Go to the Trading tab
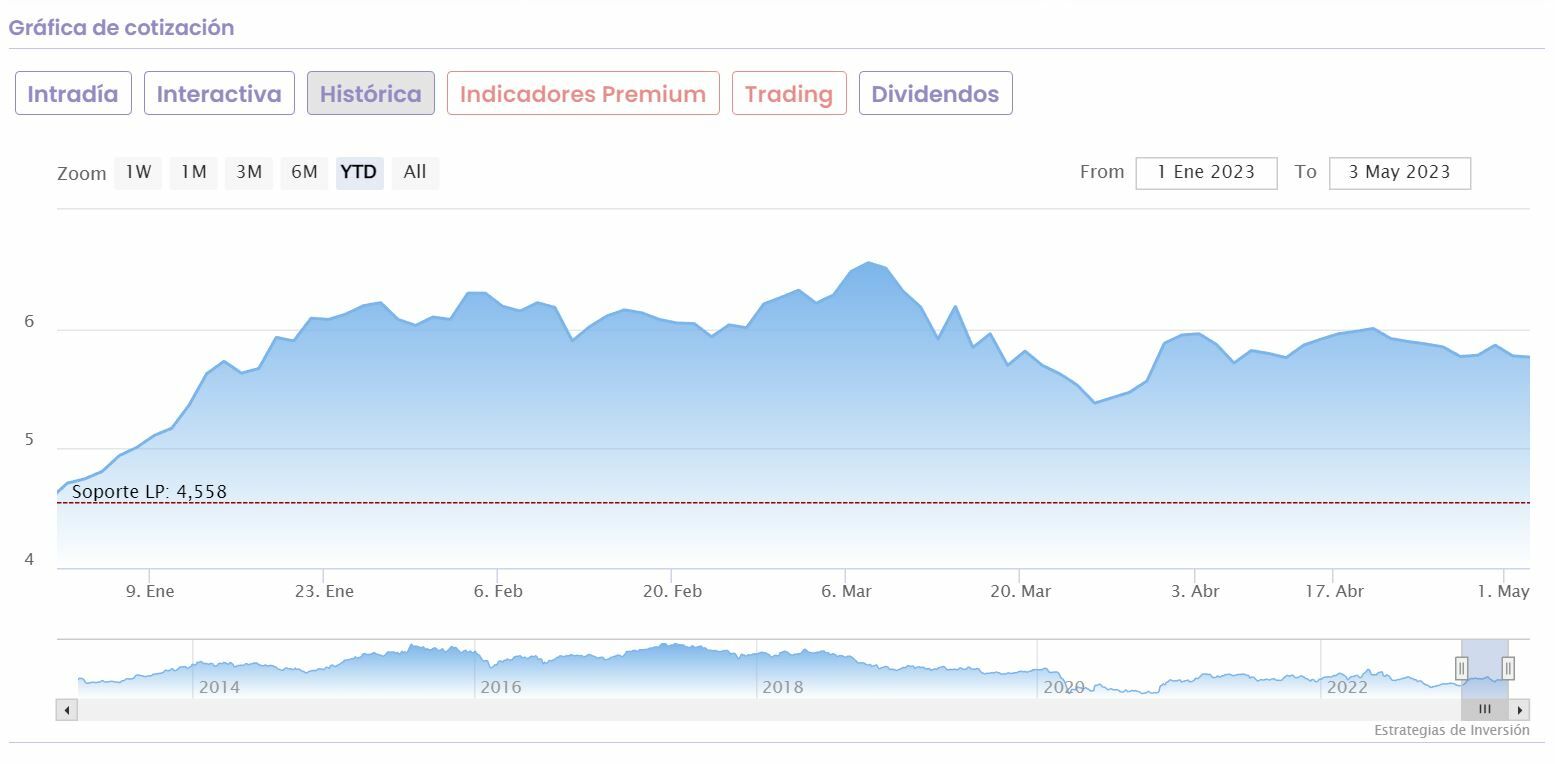The height and width of the screenshot is (764, 1555). point(789,94)
